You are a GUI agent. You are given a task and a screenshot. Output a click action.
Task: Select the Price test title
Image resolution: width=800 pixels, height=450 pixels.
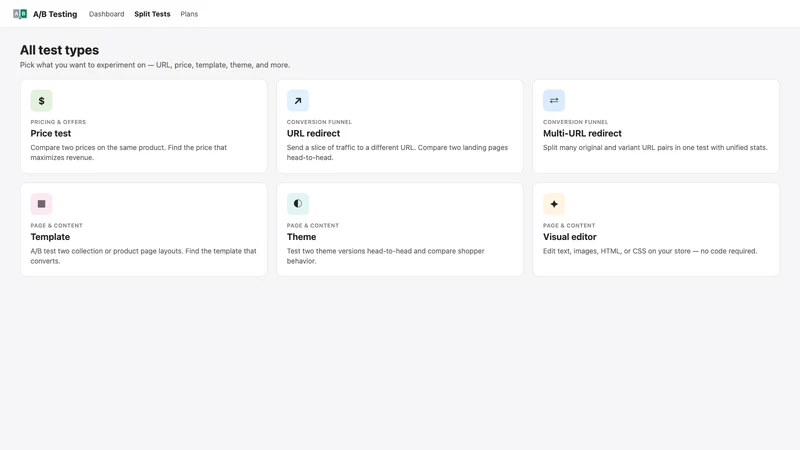(x=51, y=133)
